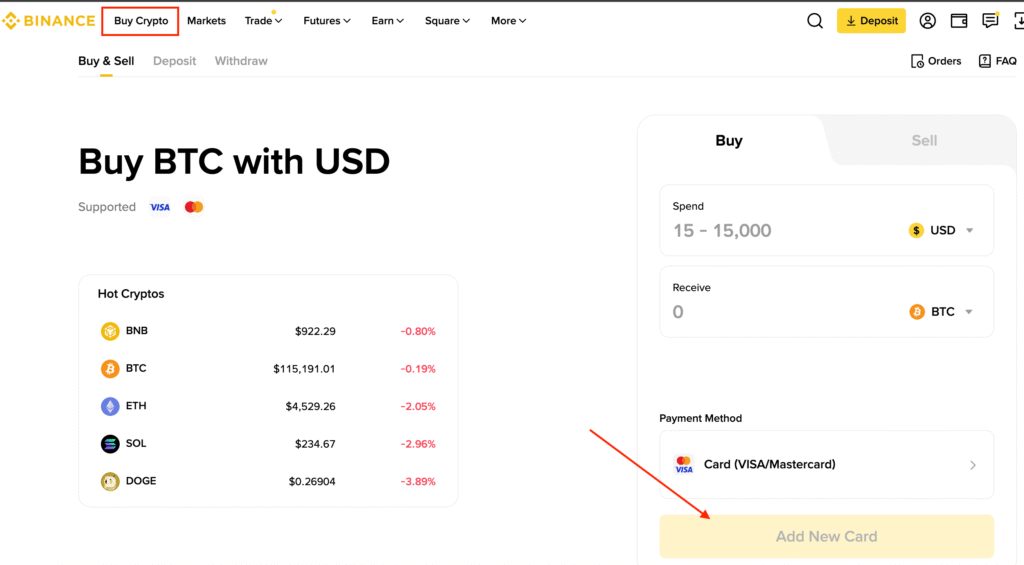Switch to the Withdraw tab
Viewport: 1024px width, 565px height.
coord(241,61)
